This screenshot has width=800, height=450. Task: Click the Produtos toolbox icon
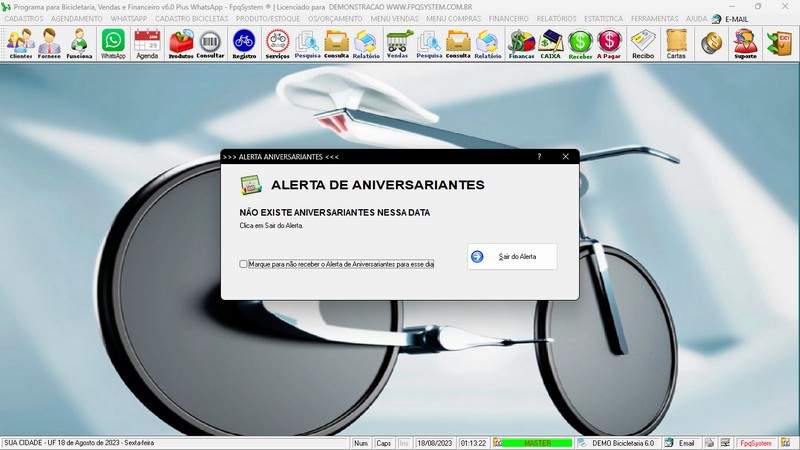coord(181,44)
